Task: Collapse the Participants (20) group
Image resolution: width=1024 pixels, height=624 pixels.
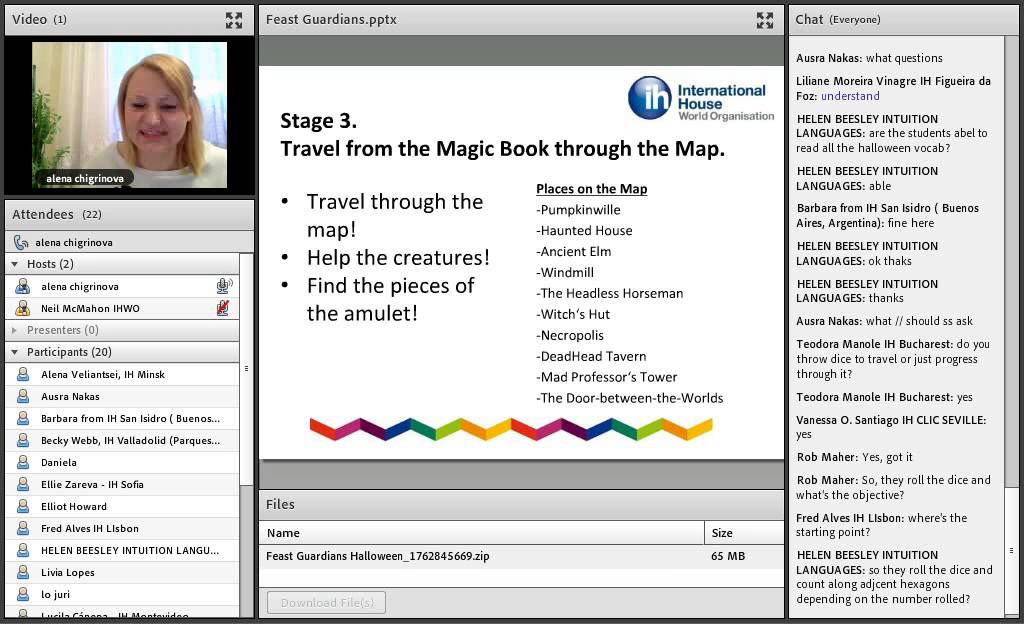Action: (x=14, y=352)
